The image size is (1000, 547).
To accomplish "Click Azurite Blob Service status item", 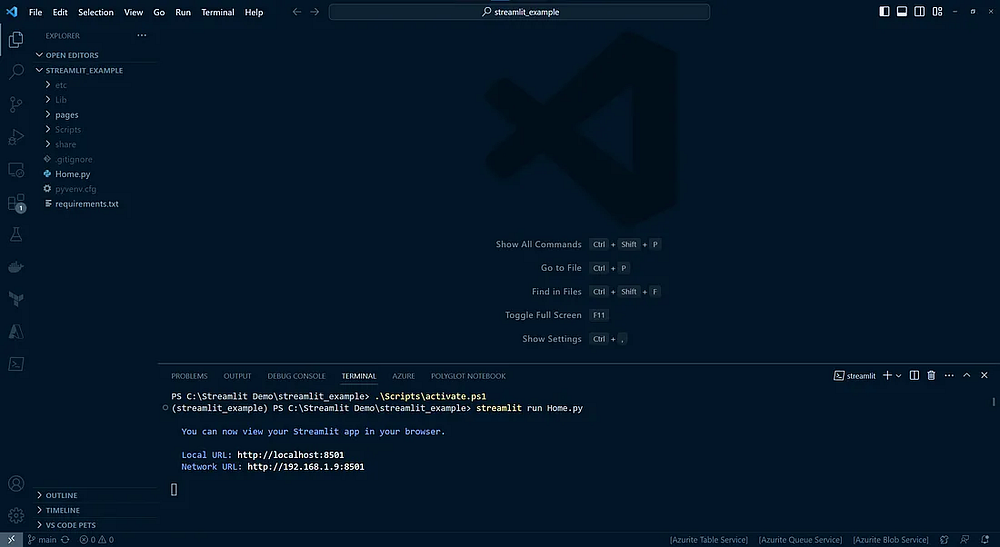I will [x=890, y=540].
